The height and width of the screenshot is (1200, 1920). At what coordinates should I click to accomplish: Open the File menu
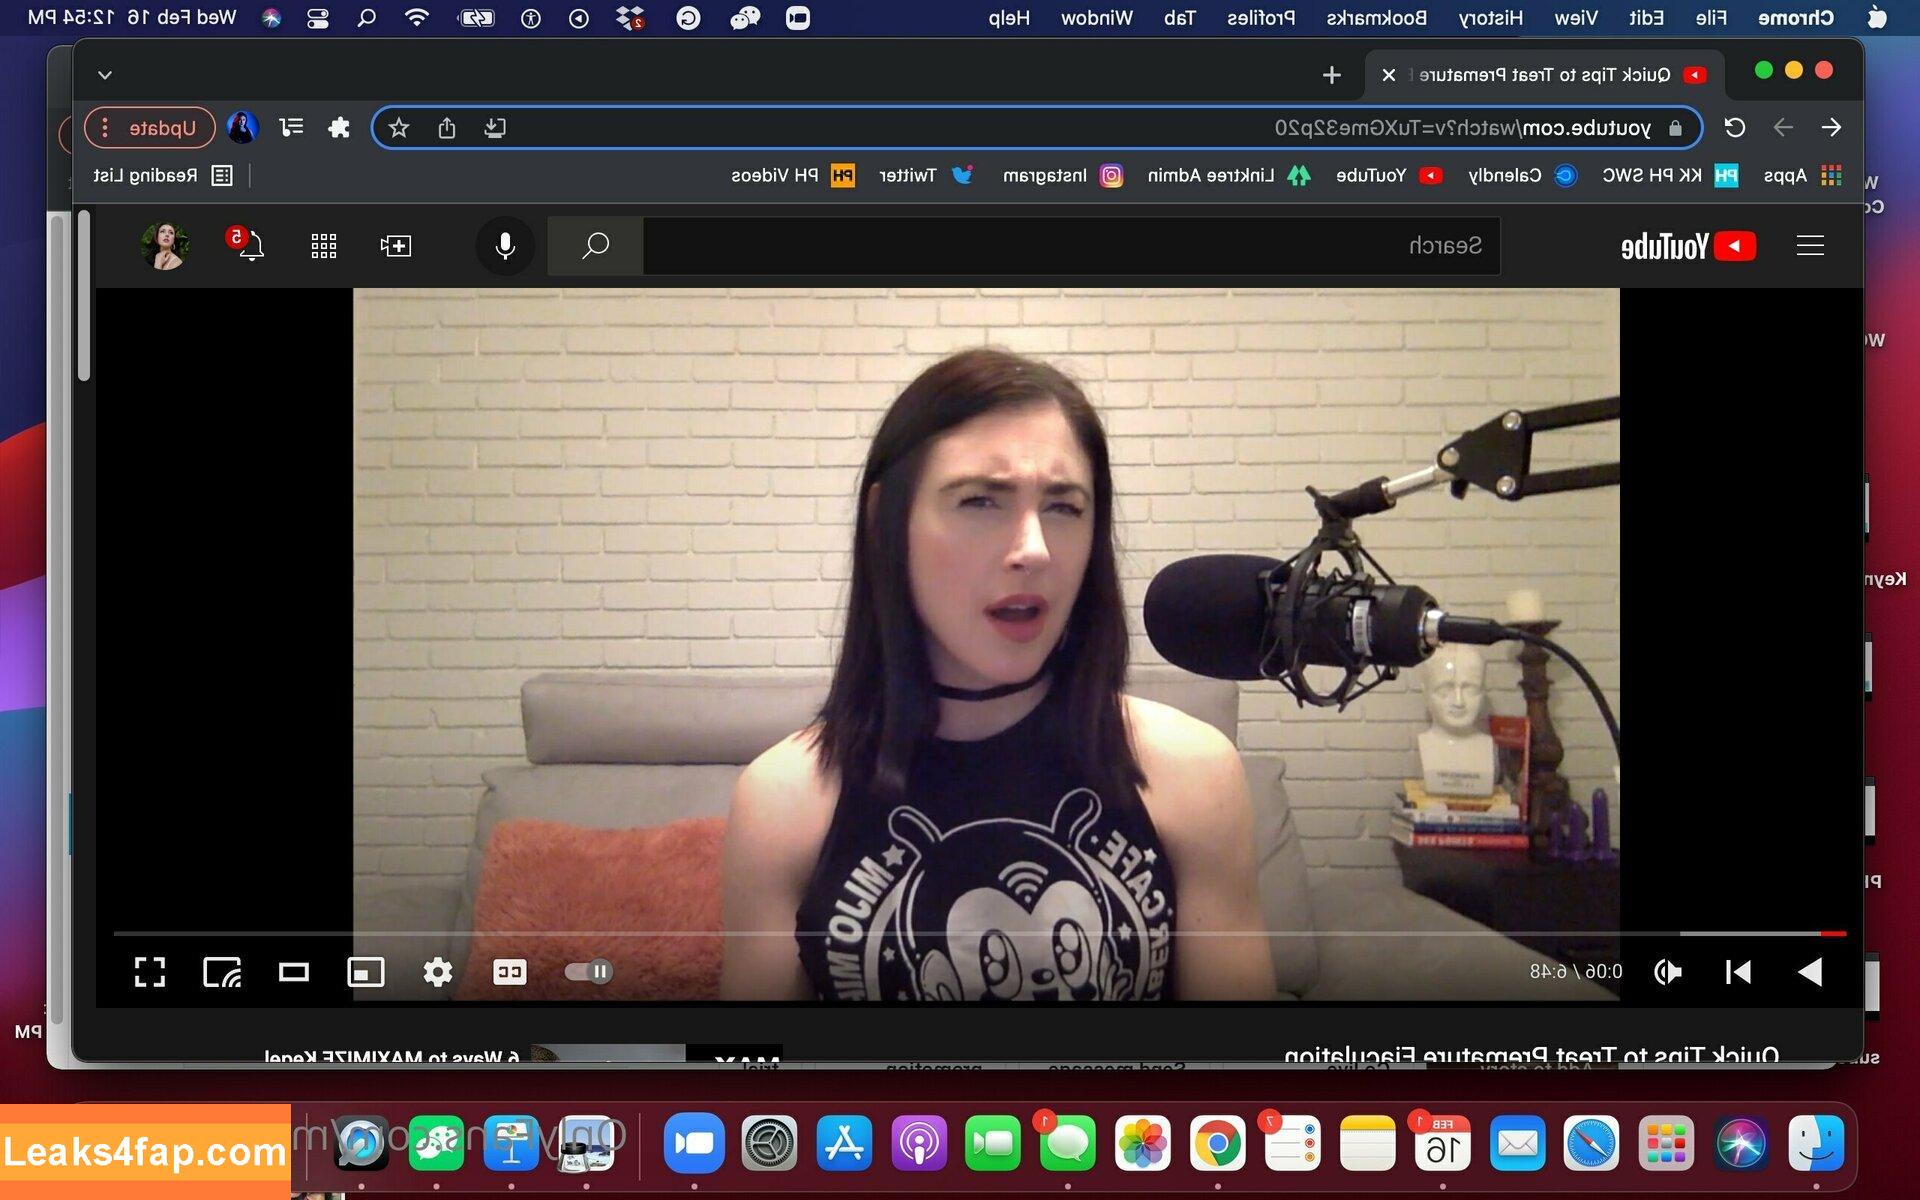pyautogui.click(x=1711, y=18)
